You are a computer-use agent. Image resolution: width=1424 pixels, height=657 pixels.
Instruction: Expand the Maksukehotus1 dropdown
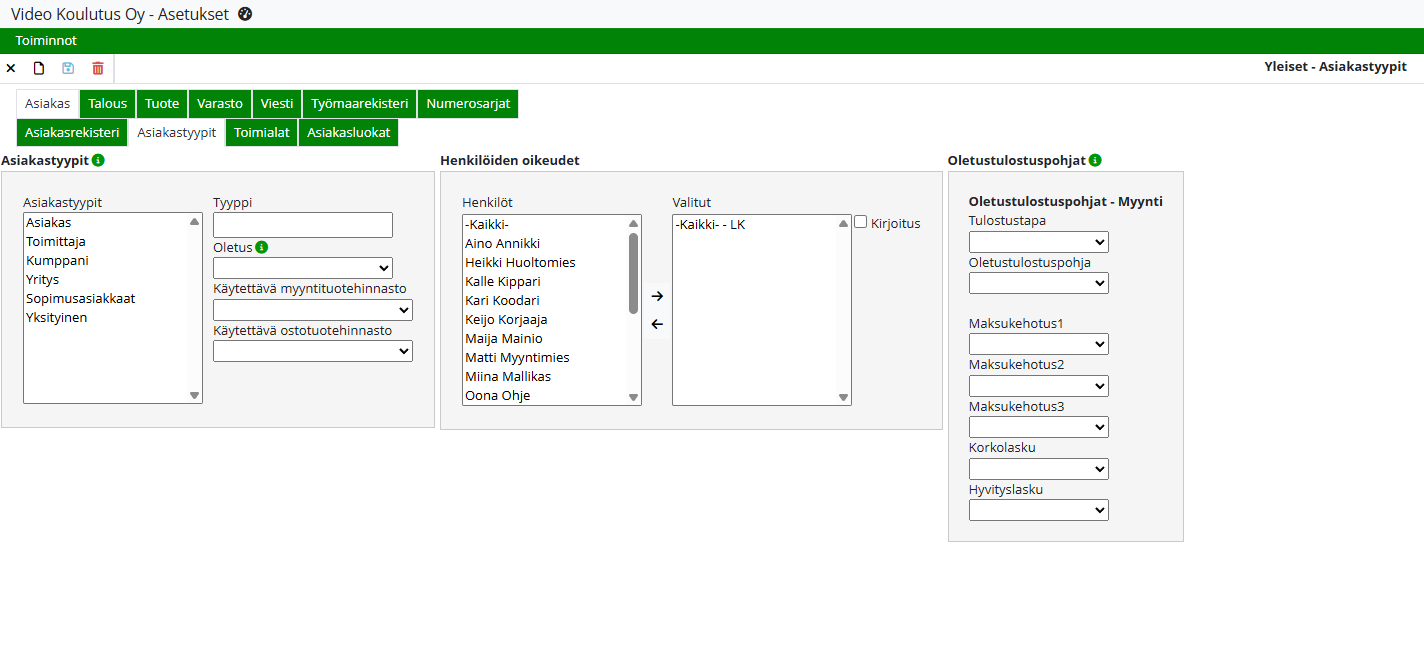(x=1038, y=344)
